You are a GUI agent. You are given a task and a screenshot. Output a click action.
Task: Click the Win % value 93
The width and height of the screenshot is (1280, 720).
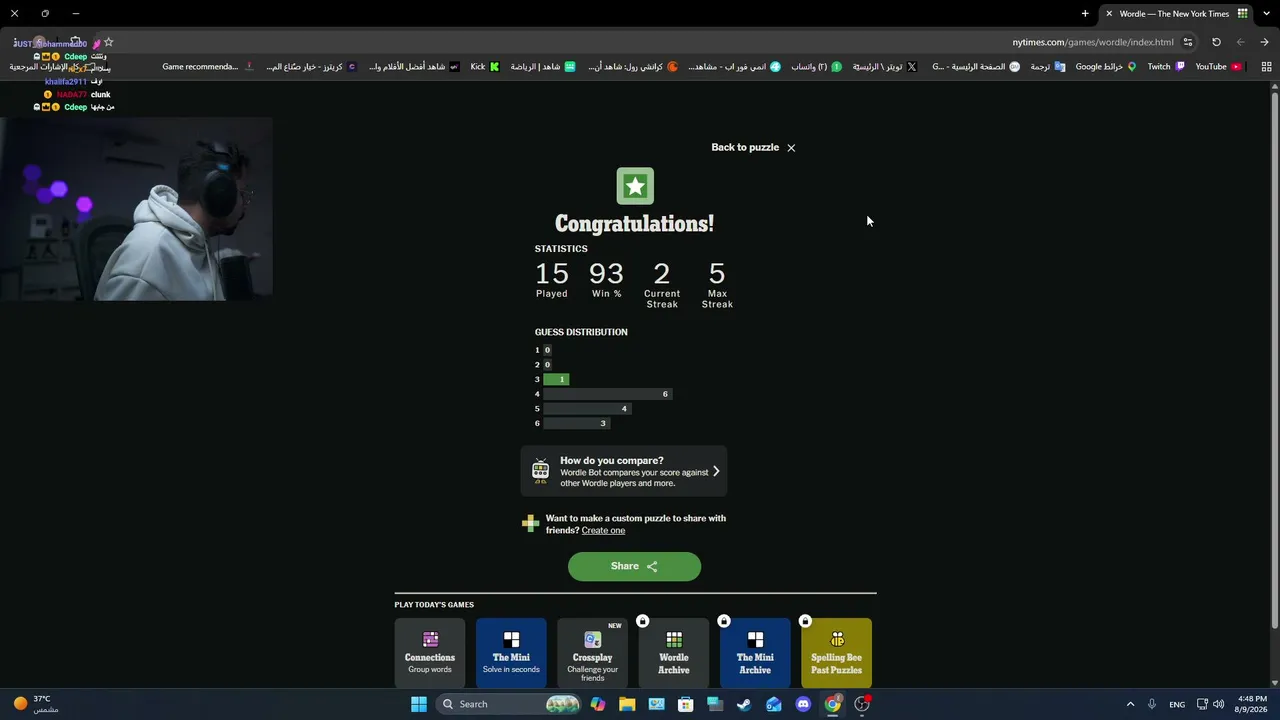(x=606, y=274)
